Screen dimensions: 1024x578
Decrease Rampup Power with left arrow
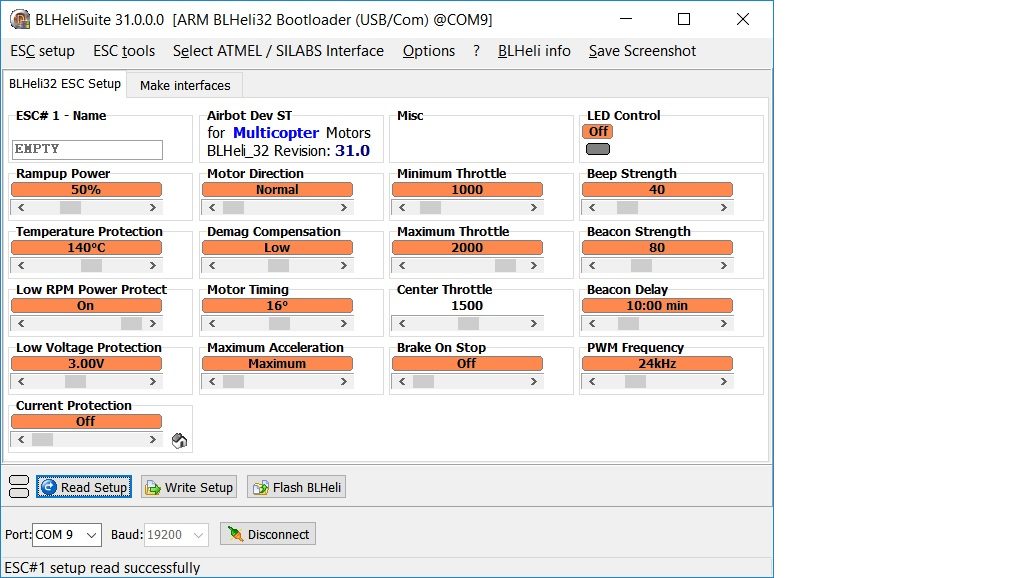click(21, 208)
